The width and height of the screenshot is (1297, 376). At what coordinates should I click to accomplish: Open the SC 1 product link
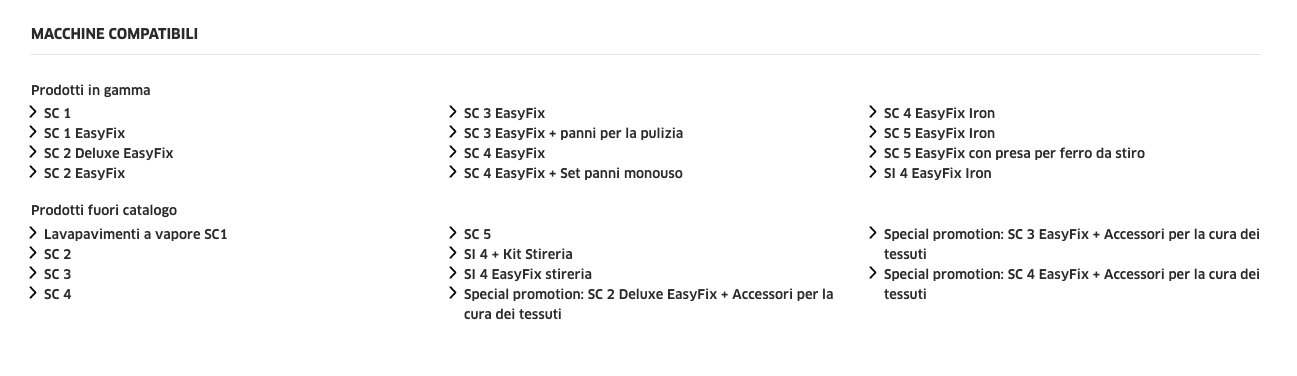57,113
